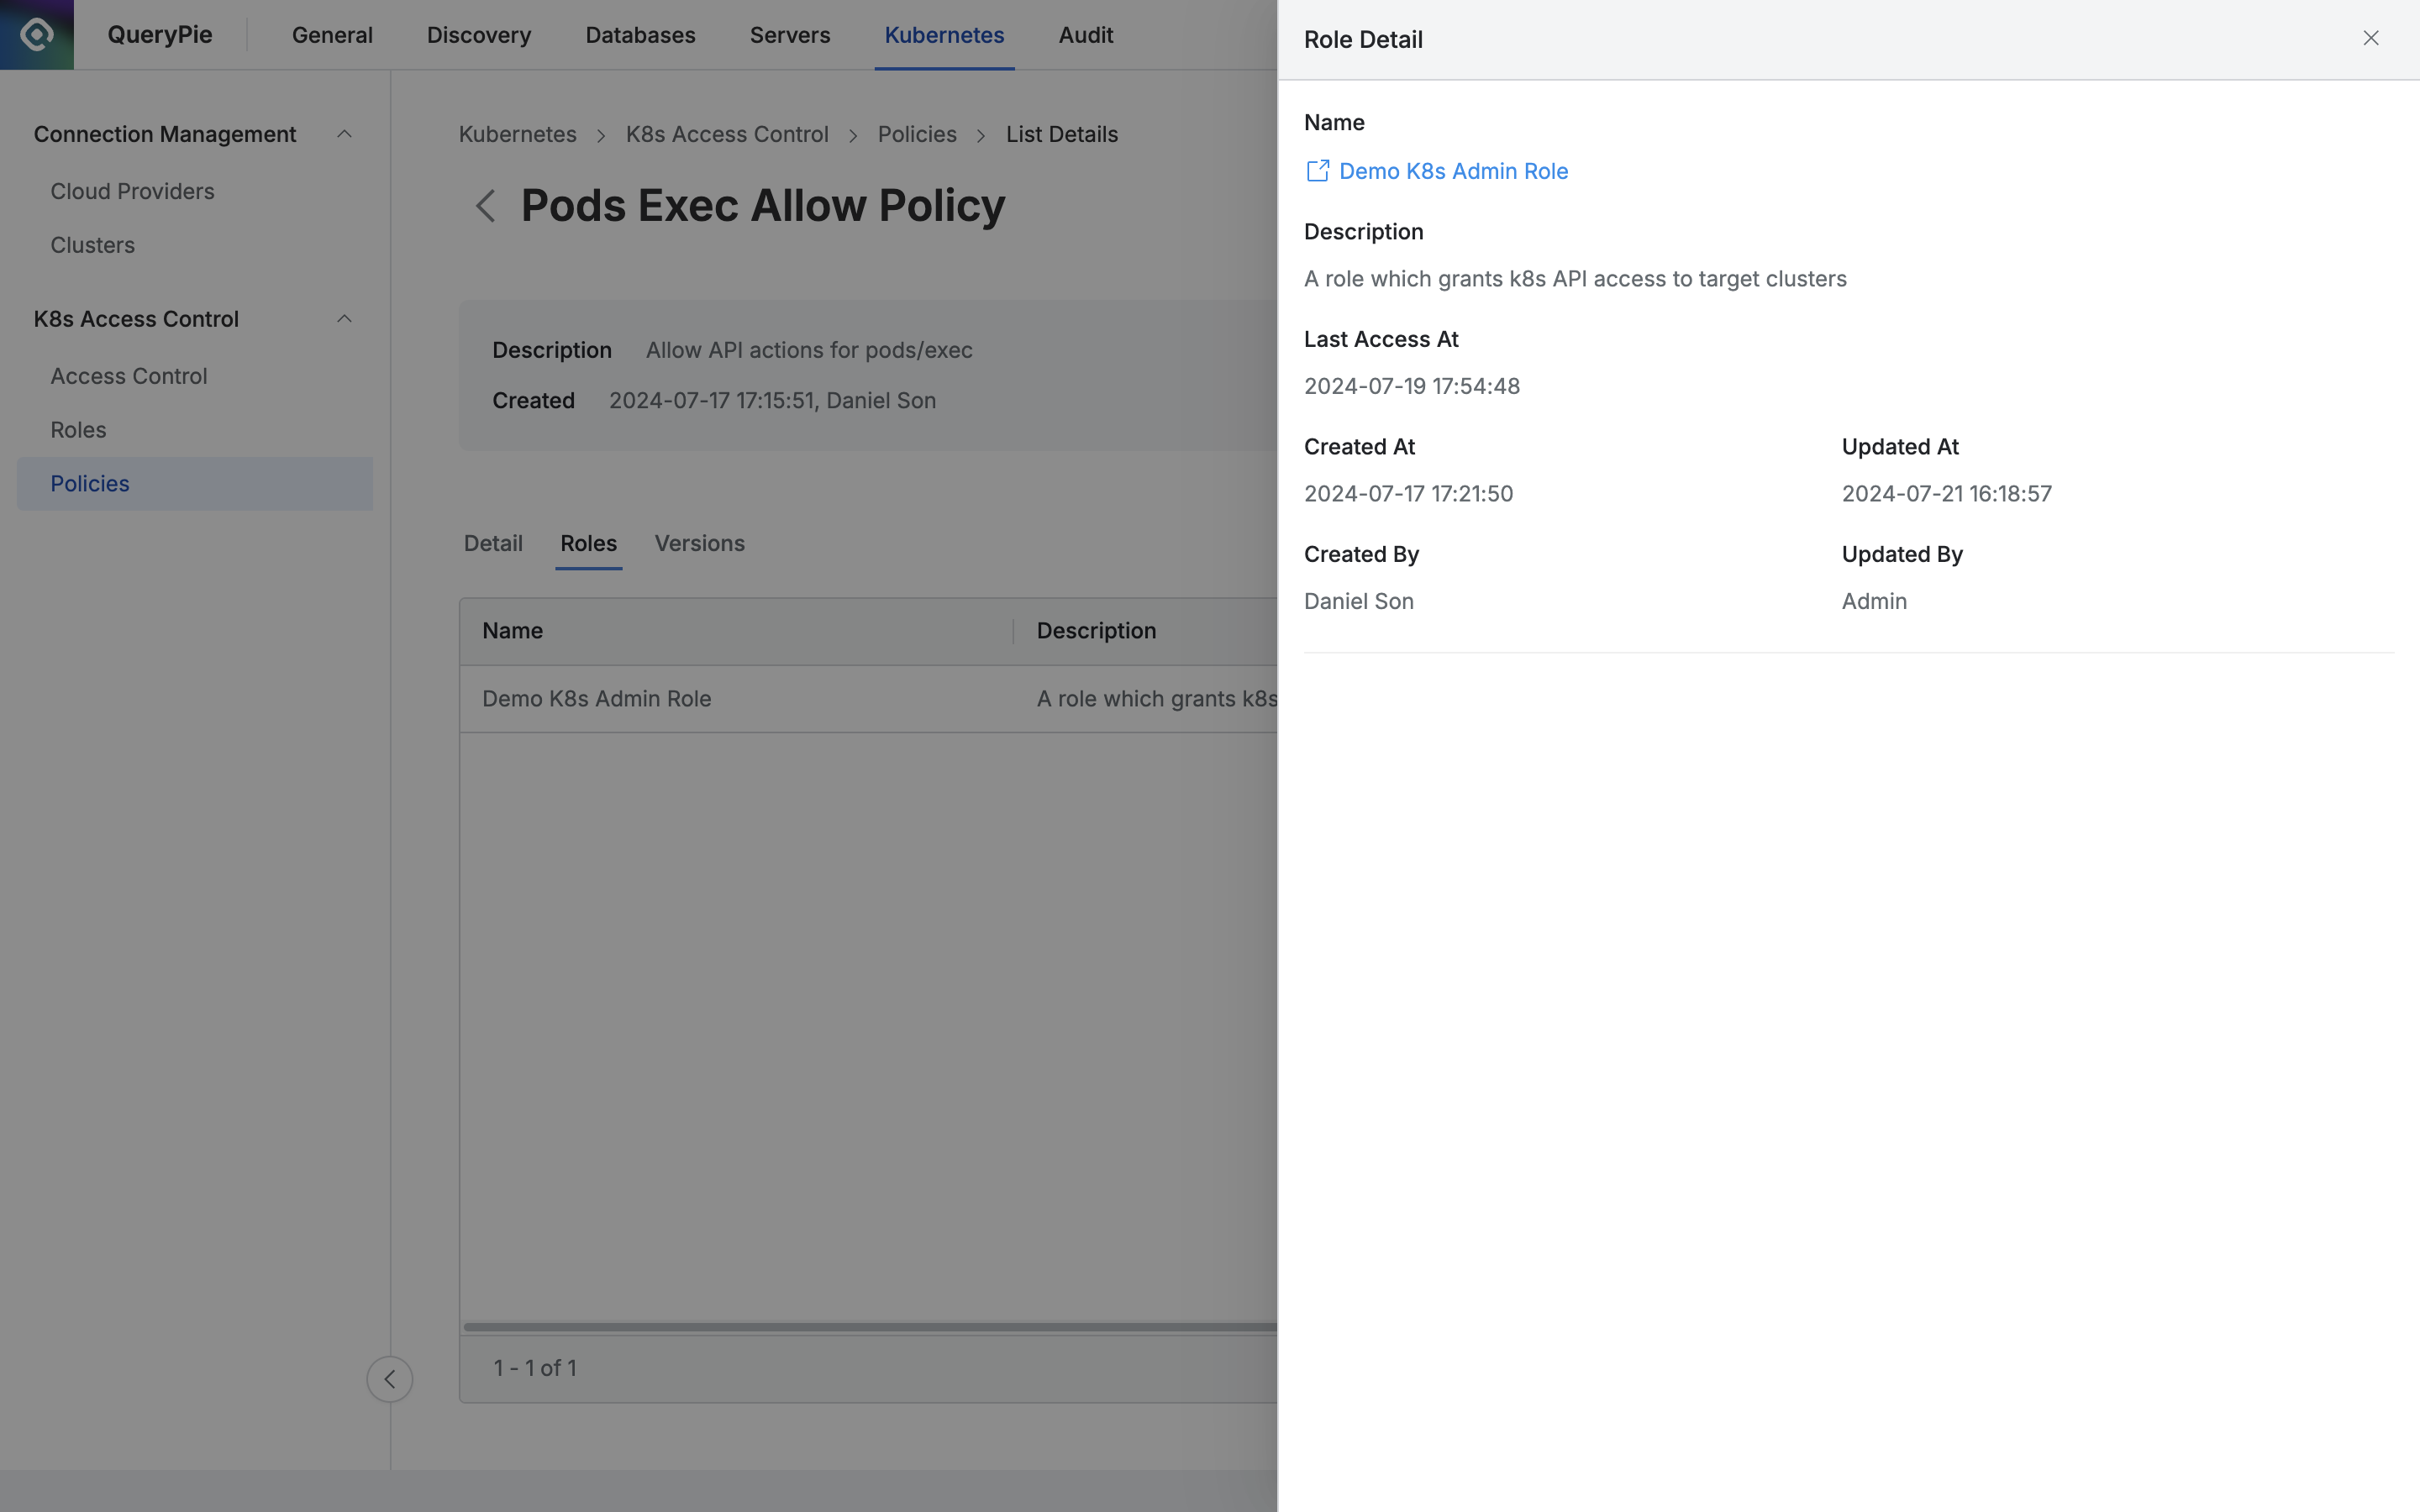2420x1512 pixels.
Task: Click the Policies breadcrumb link
Action: (916, 134)
